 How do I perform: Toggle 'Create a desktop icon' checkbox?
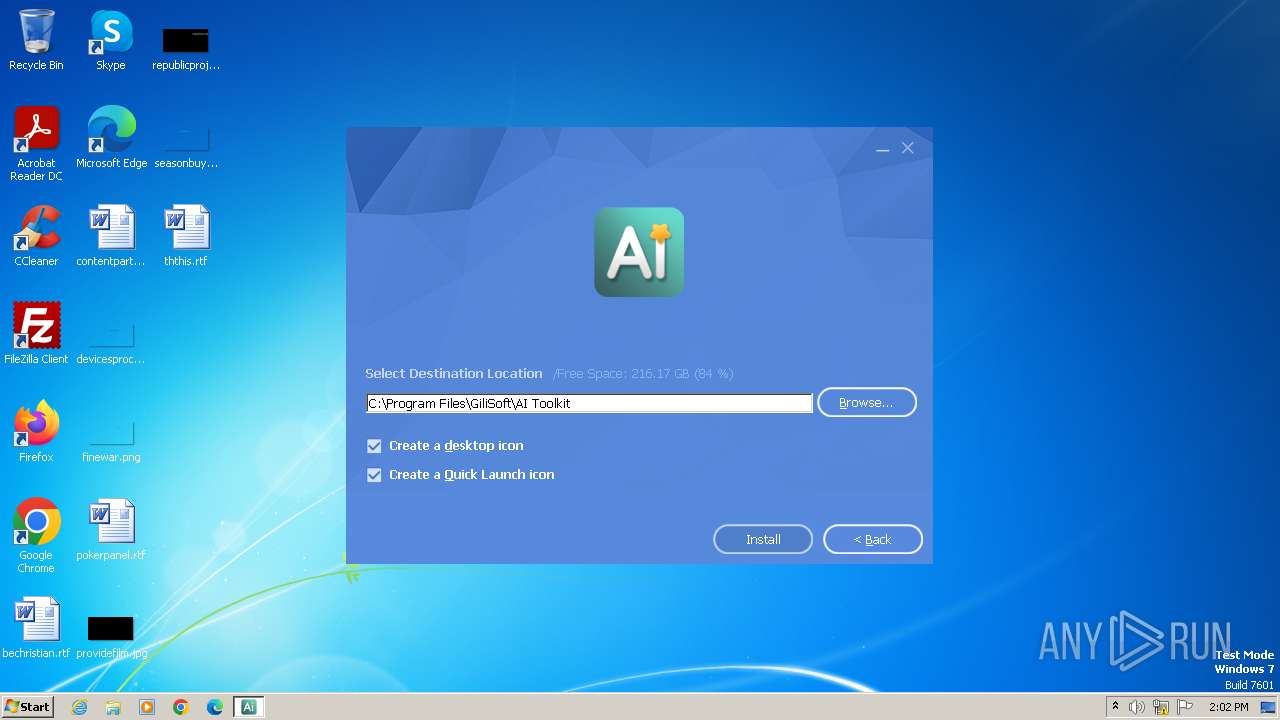point(374,446)
